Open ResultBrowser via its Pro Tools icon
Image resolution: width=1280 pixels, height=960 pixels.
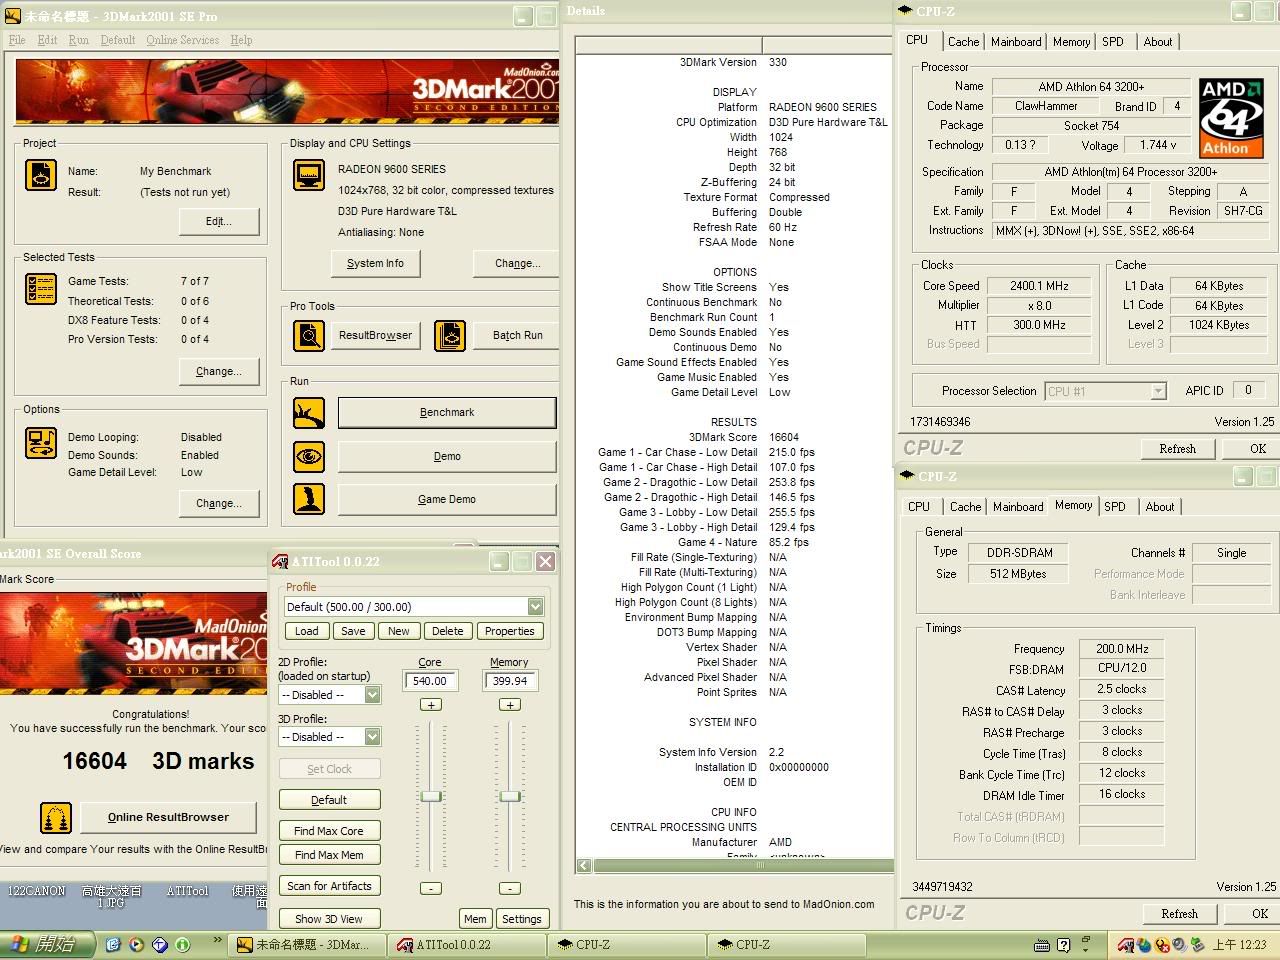(x=309, y=336)
